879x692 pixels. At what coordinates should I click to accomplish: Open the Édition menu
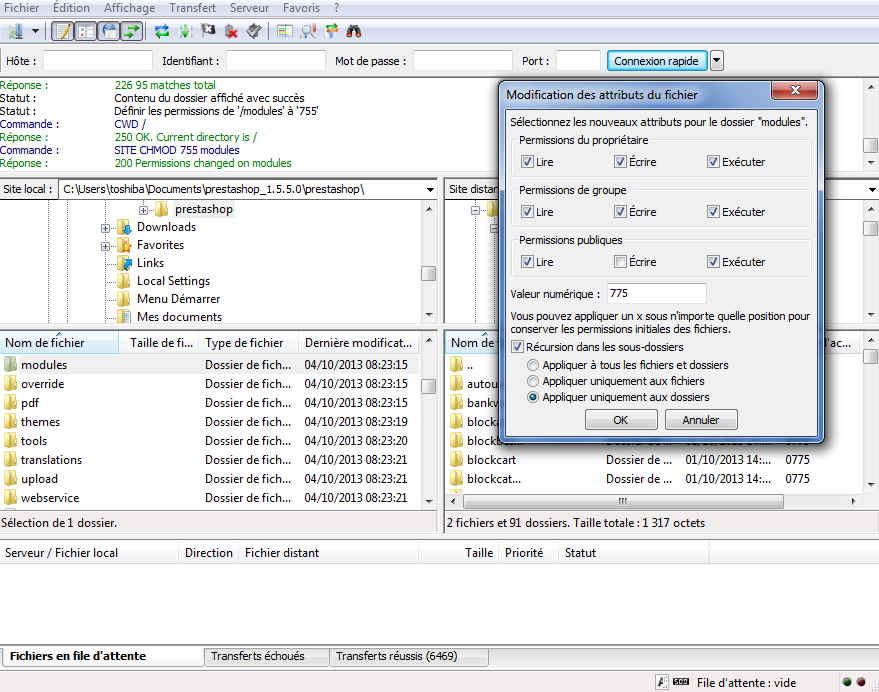[71, 8]
